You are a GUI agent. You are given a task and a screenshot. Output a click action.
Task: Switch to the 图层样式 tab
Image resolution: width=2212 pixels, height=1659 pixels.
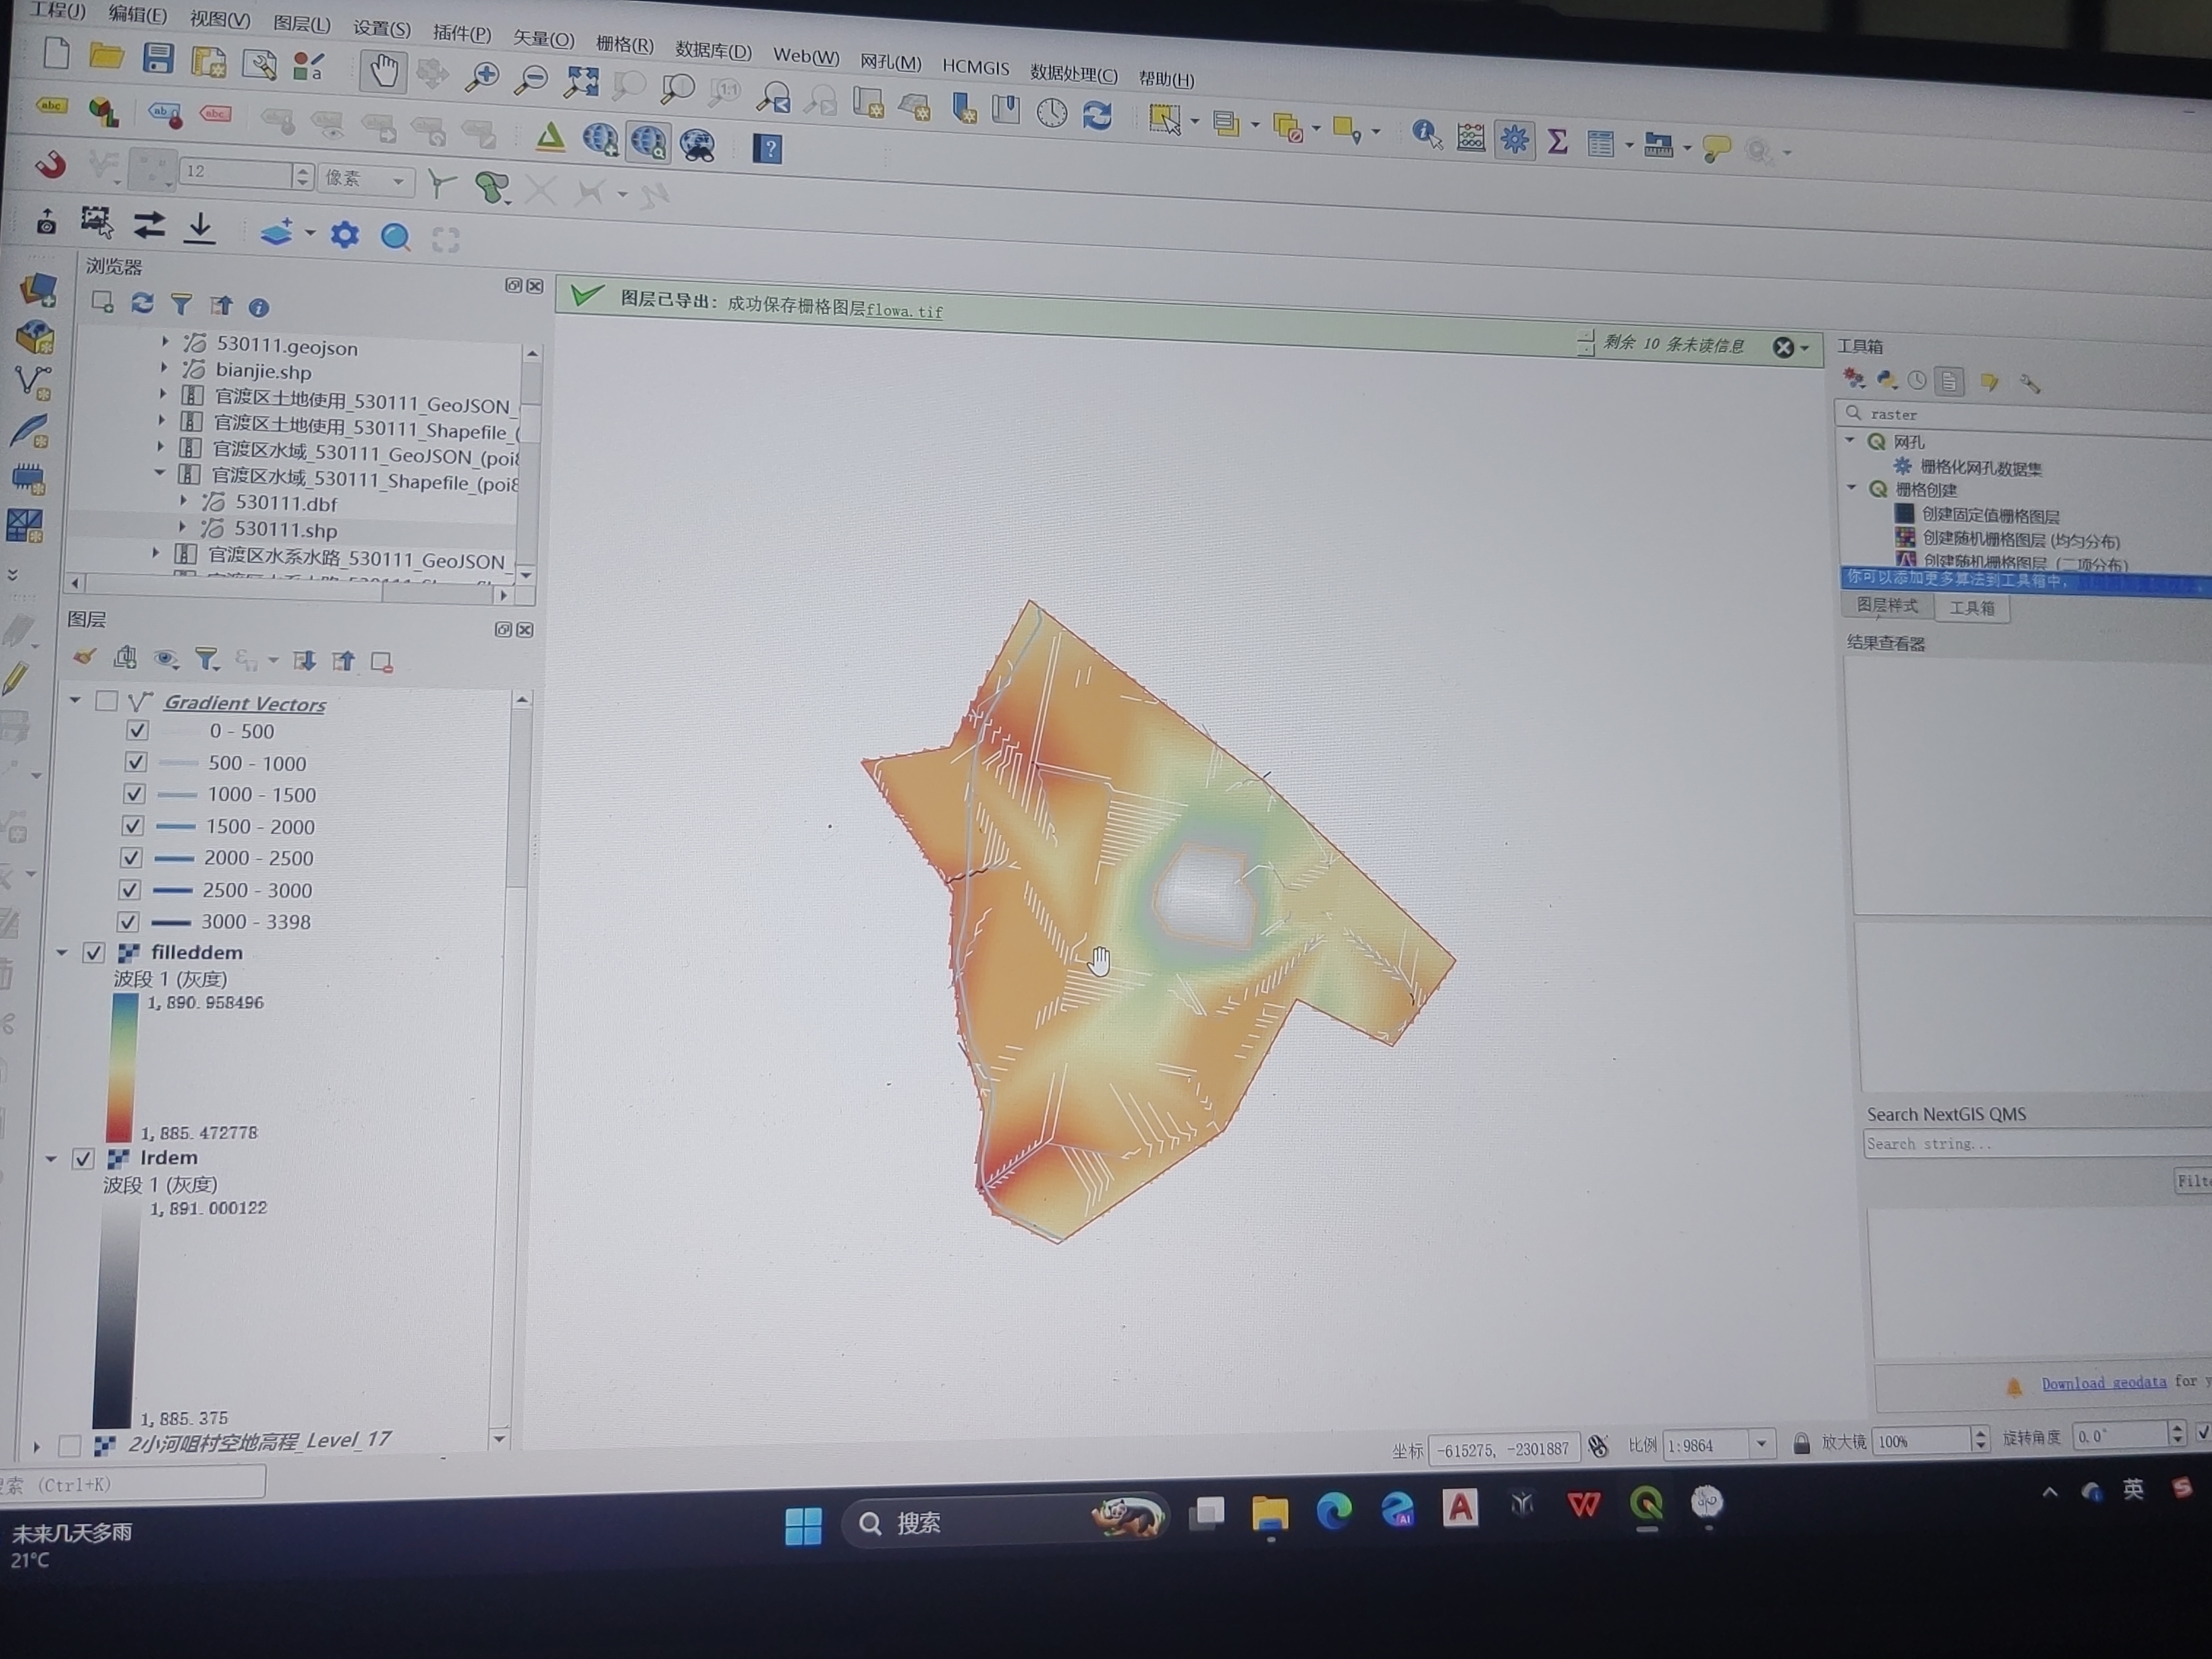point(1887,605)
